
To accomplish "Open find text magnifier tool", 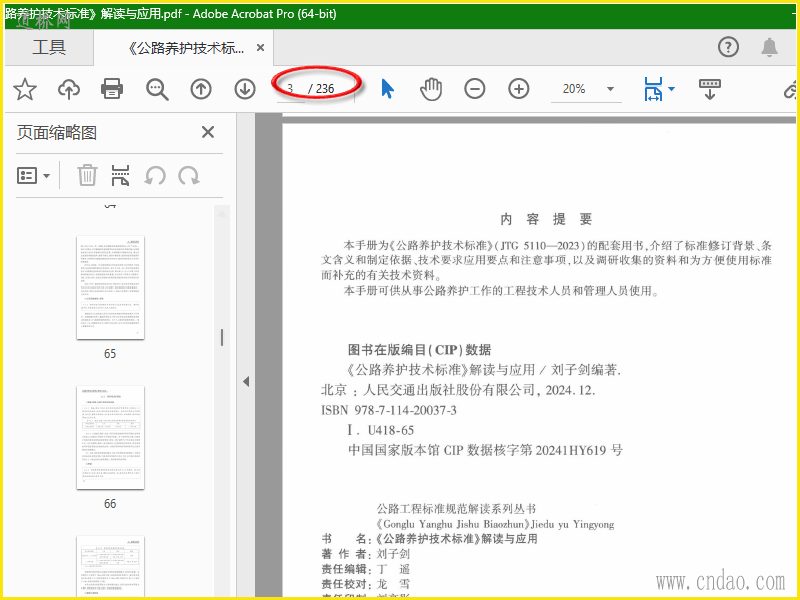I will (157, 89).
